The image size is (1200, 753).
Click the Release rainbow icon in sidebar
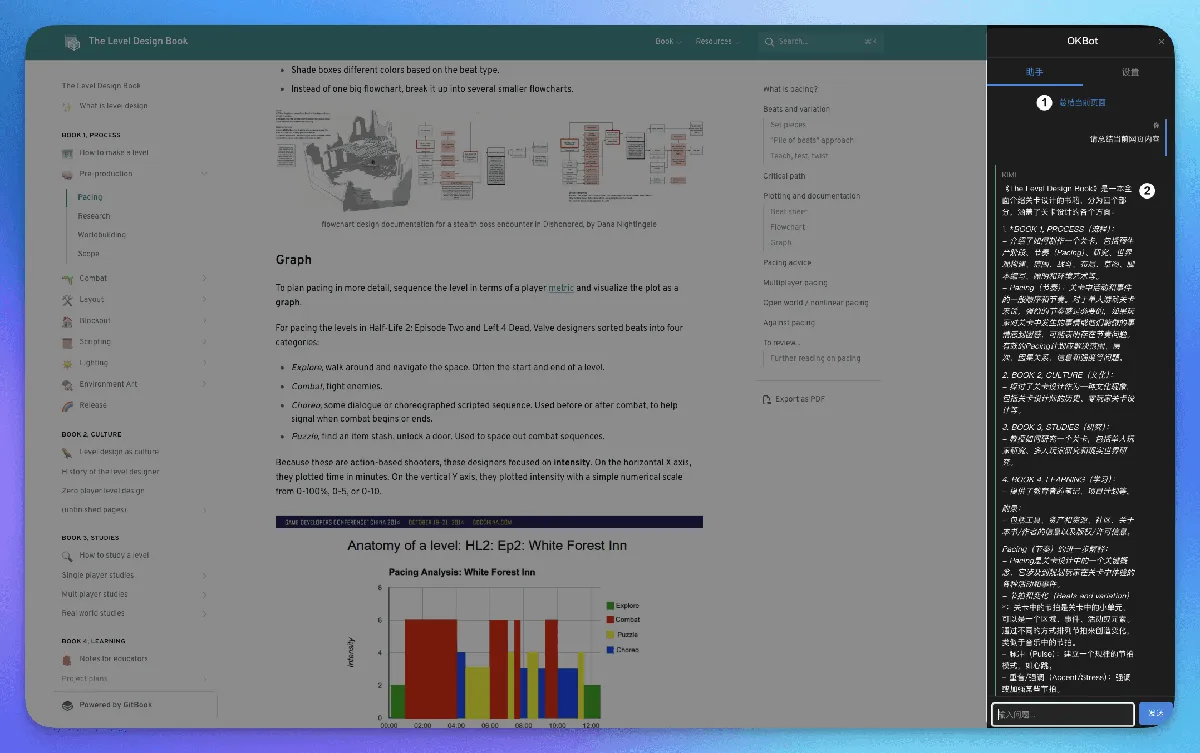click(x=67, y=405)
